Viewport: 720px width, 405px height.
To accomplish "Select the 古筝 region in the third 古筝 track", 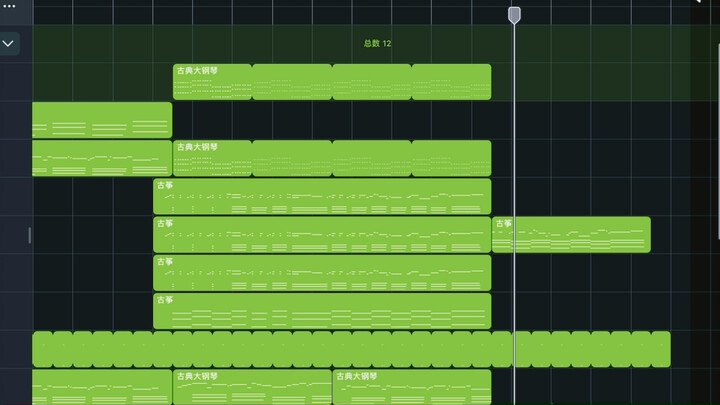I will (x=322, y=273).
